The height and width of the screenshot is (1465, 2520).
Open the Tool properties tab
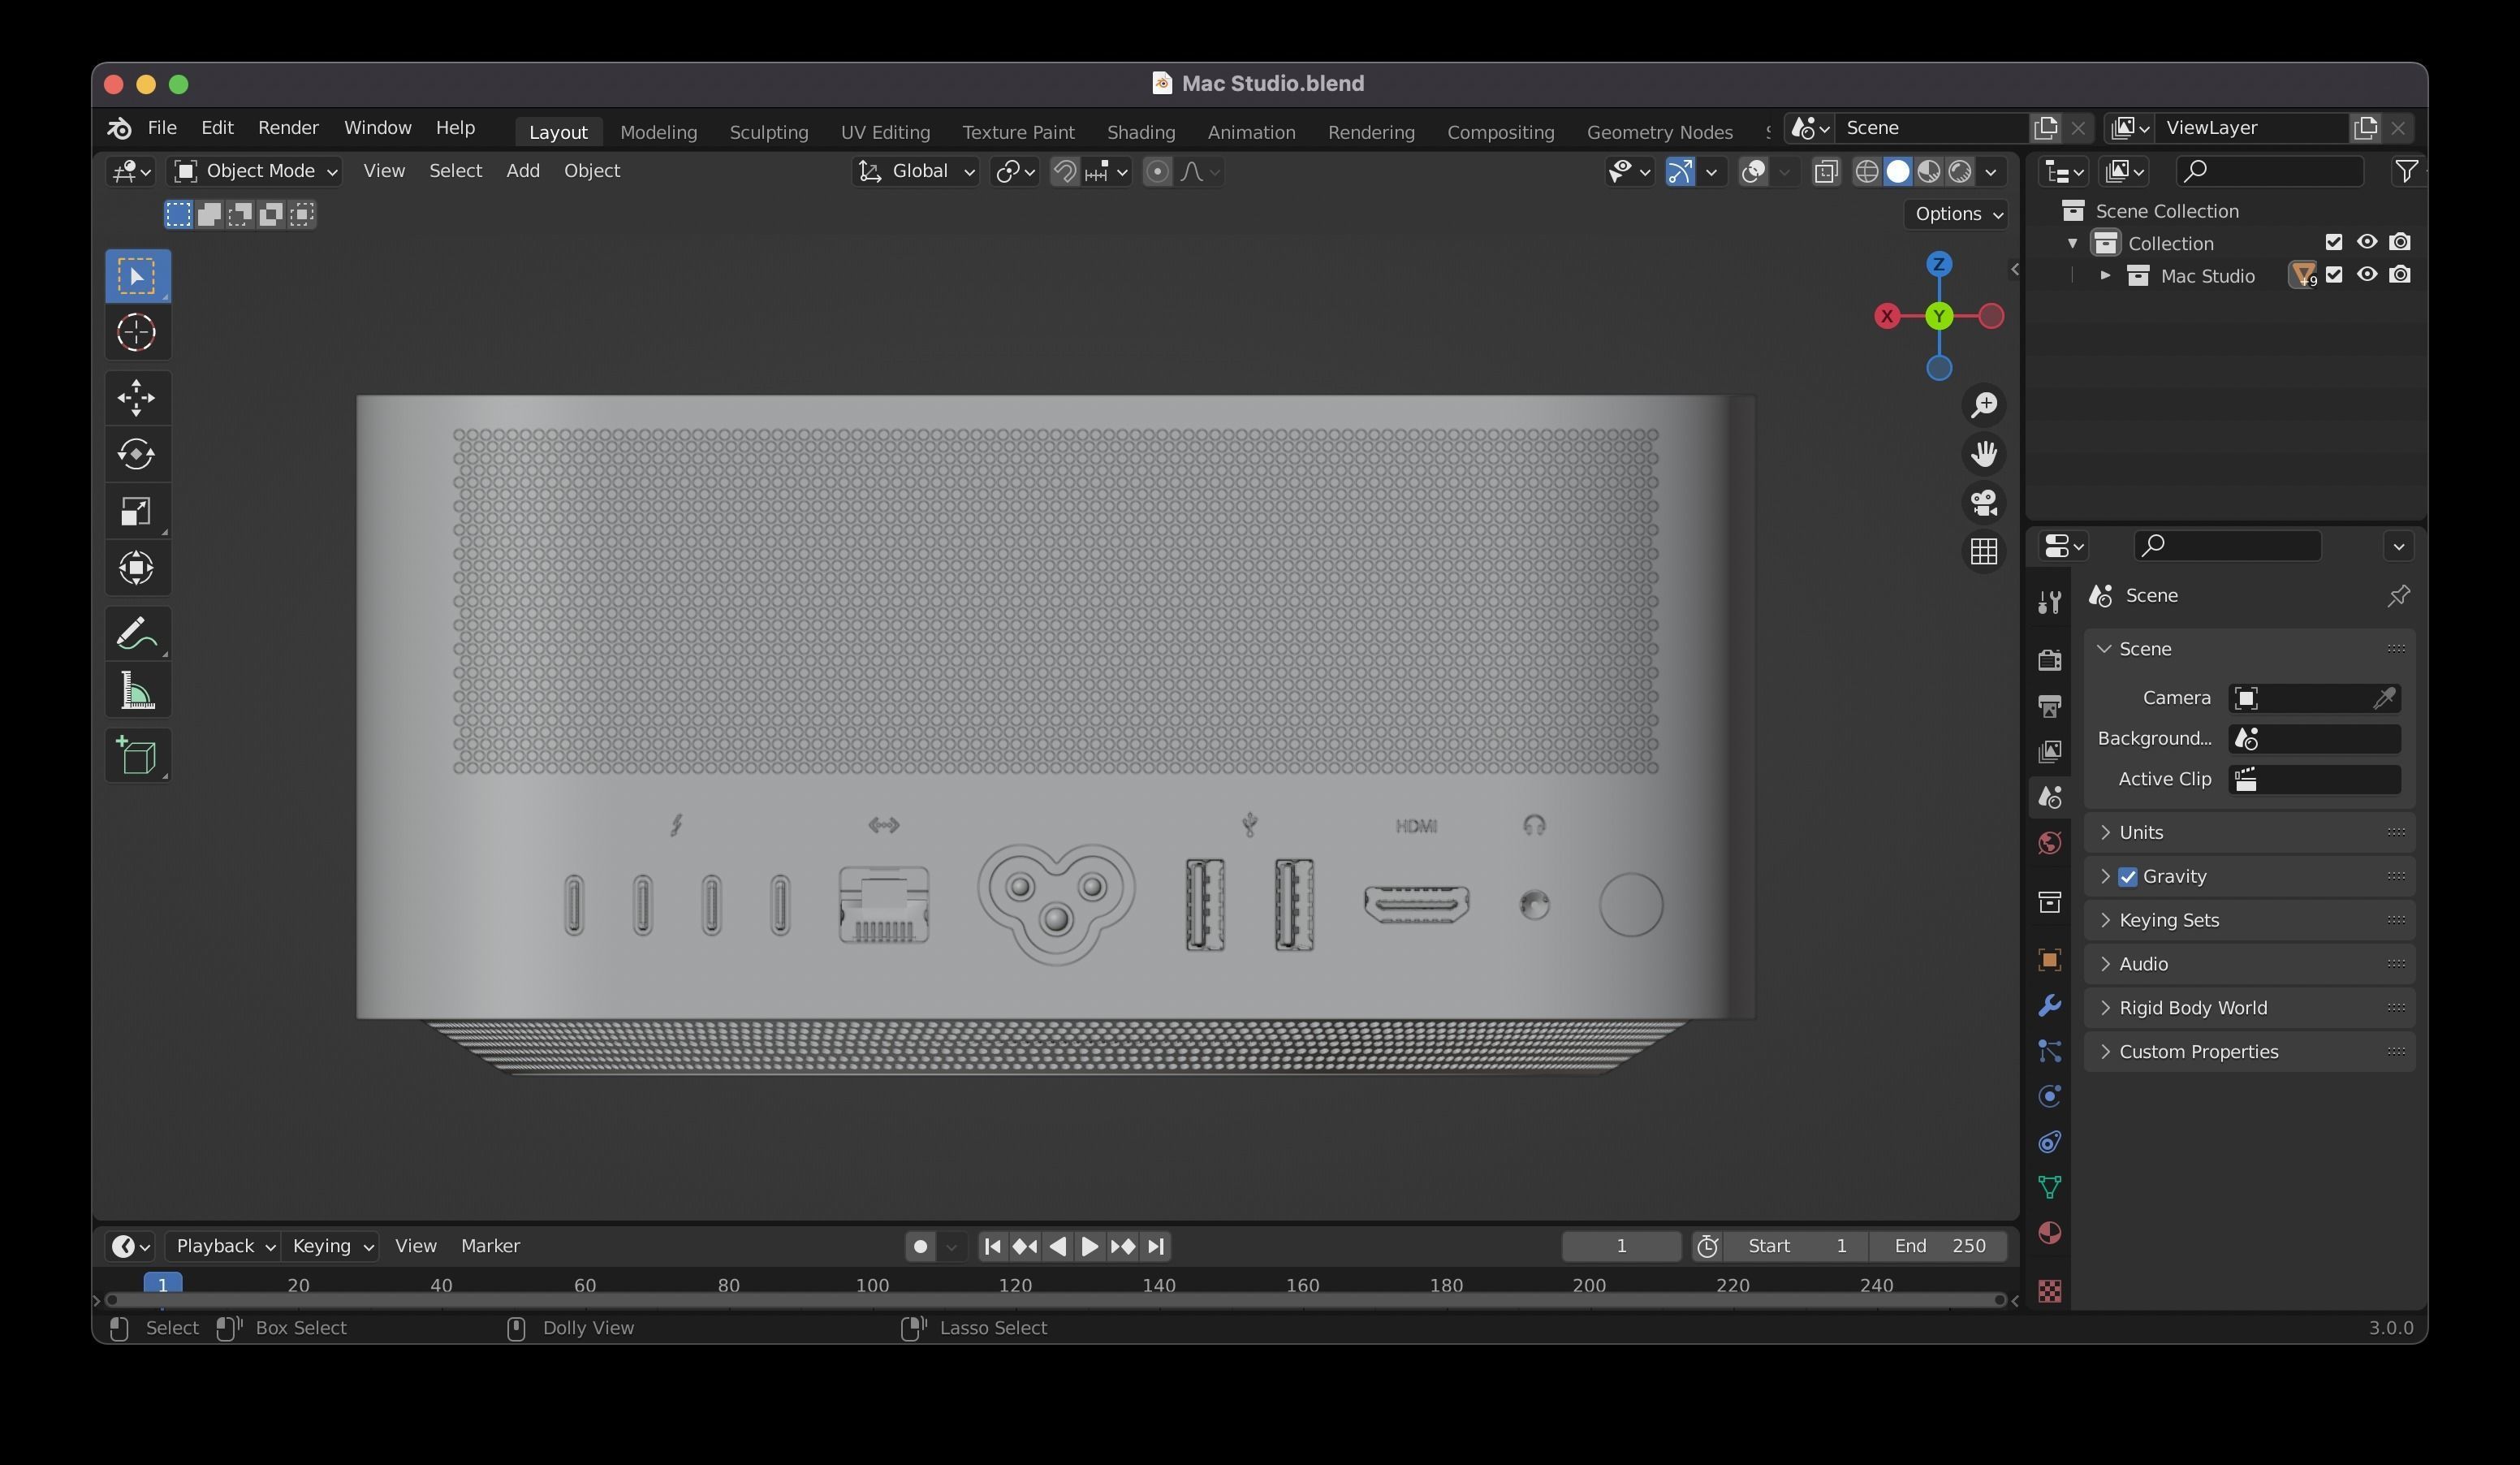coord(2049,602)
